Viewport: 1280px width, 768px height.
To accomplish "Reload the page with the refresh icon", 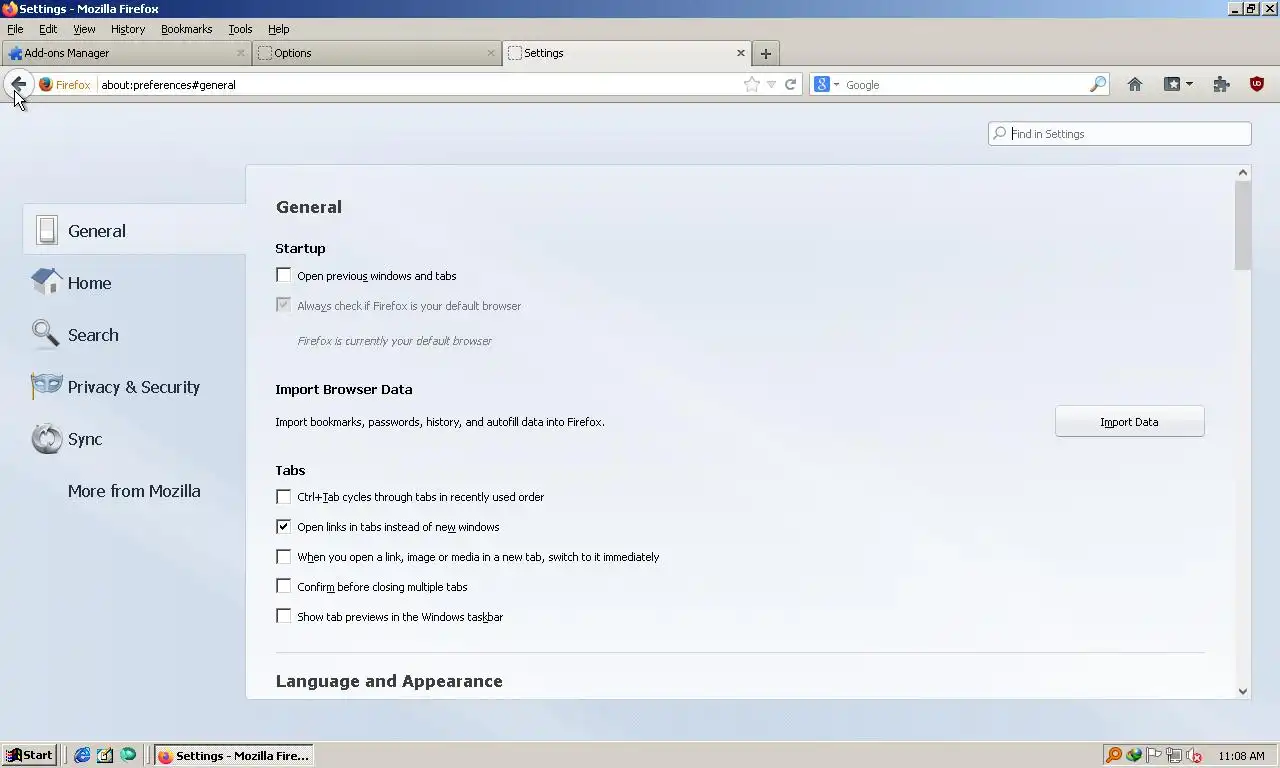I will click(x=790, y=85).
